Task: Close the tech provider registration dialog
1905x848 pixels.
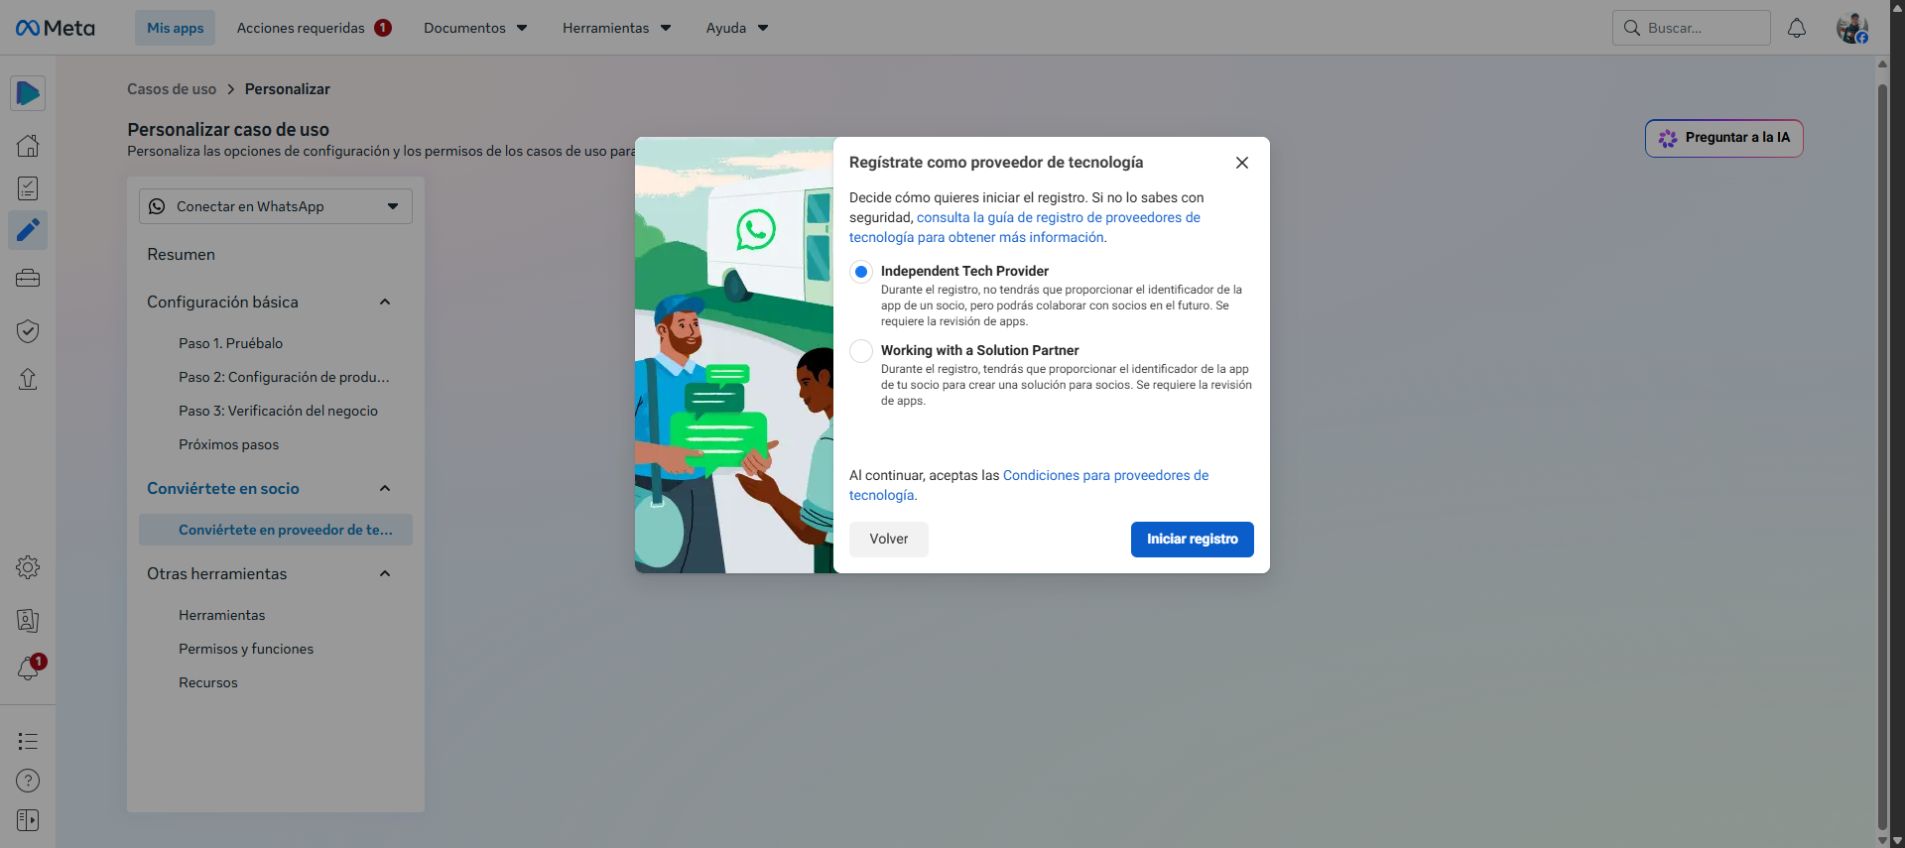Action: coord(1242,163)
